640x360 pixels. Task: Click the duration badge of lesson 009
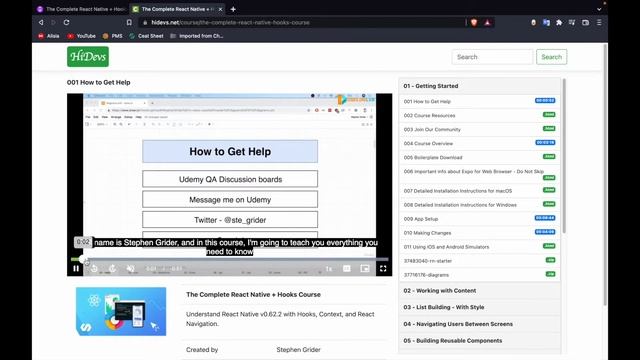click(545, 218)
